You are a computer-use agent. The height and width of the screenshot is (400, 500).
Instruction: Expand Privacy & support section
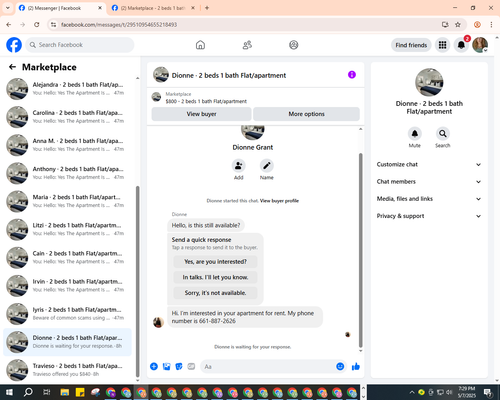click(x=429, y=216)
